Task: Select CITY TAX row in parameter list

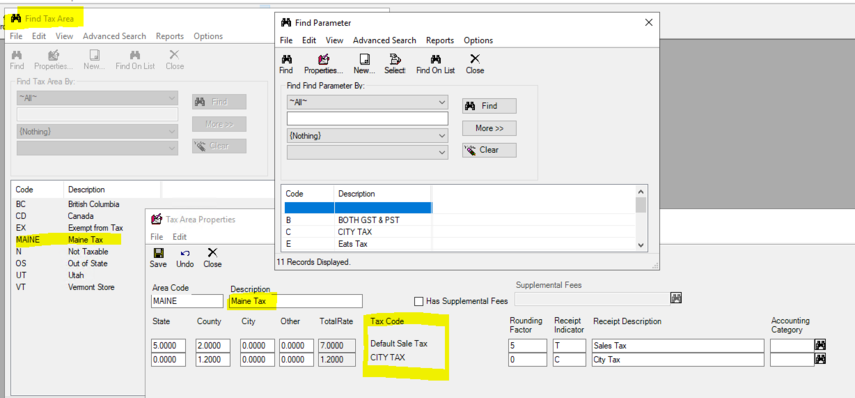Action: [357, 232]
